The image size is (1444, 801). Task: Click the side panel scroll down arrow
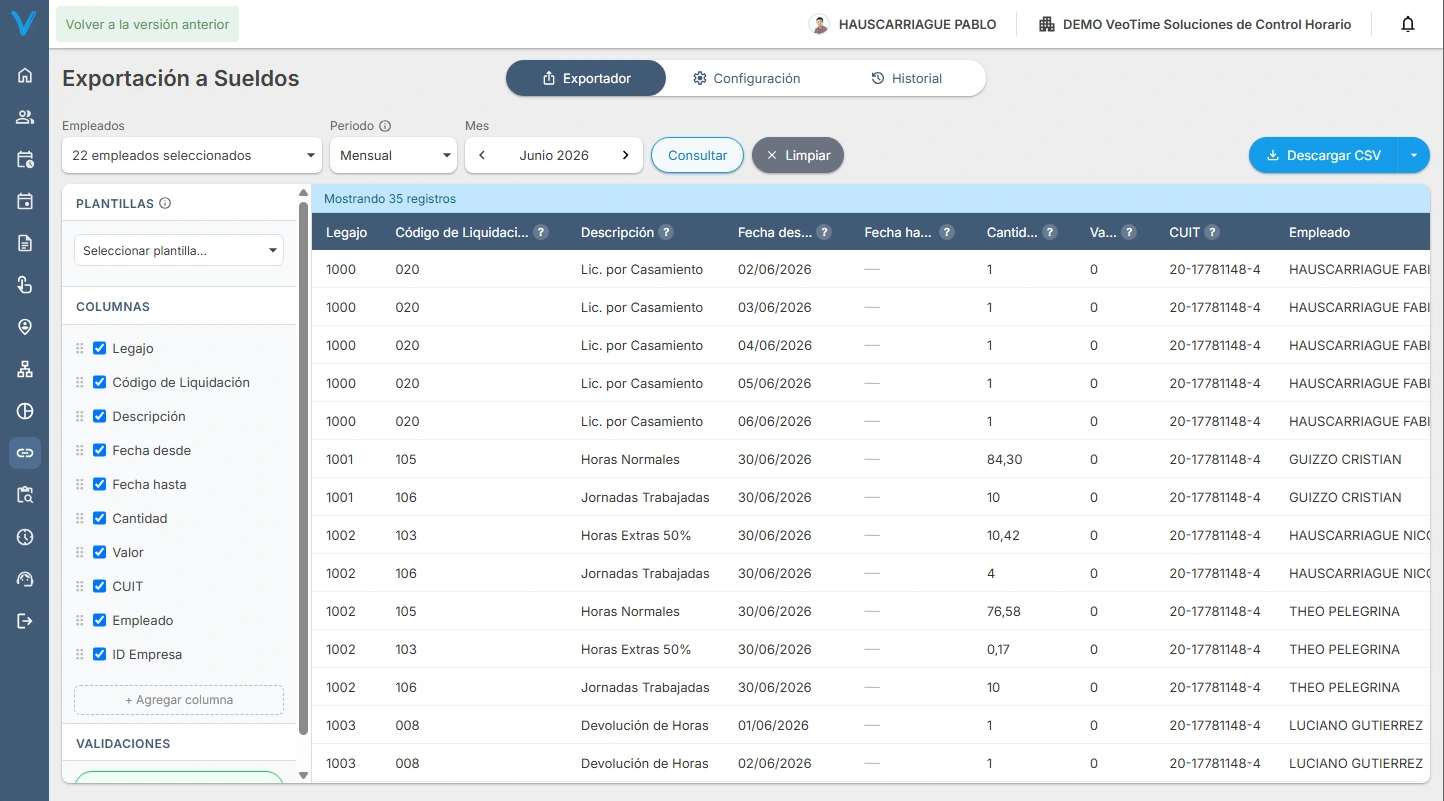[x=303, y=775]
